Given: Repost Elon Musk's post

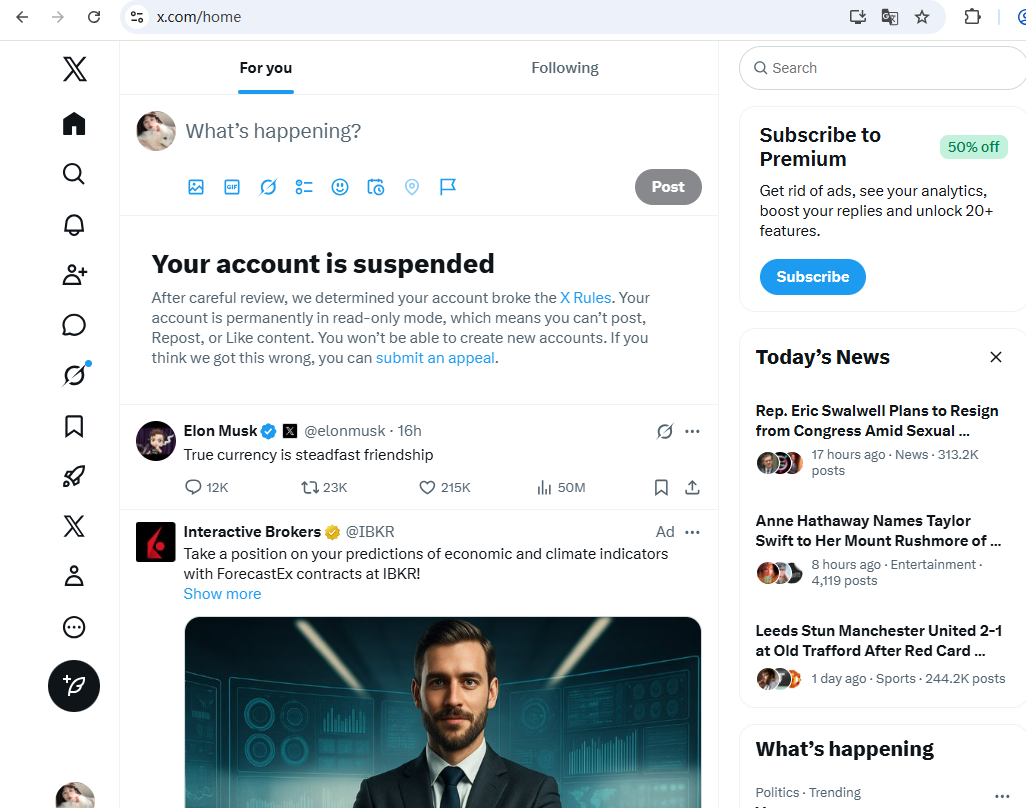Looking at the screenshot, I should coord(311,487).
